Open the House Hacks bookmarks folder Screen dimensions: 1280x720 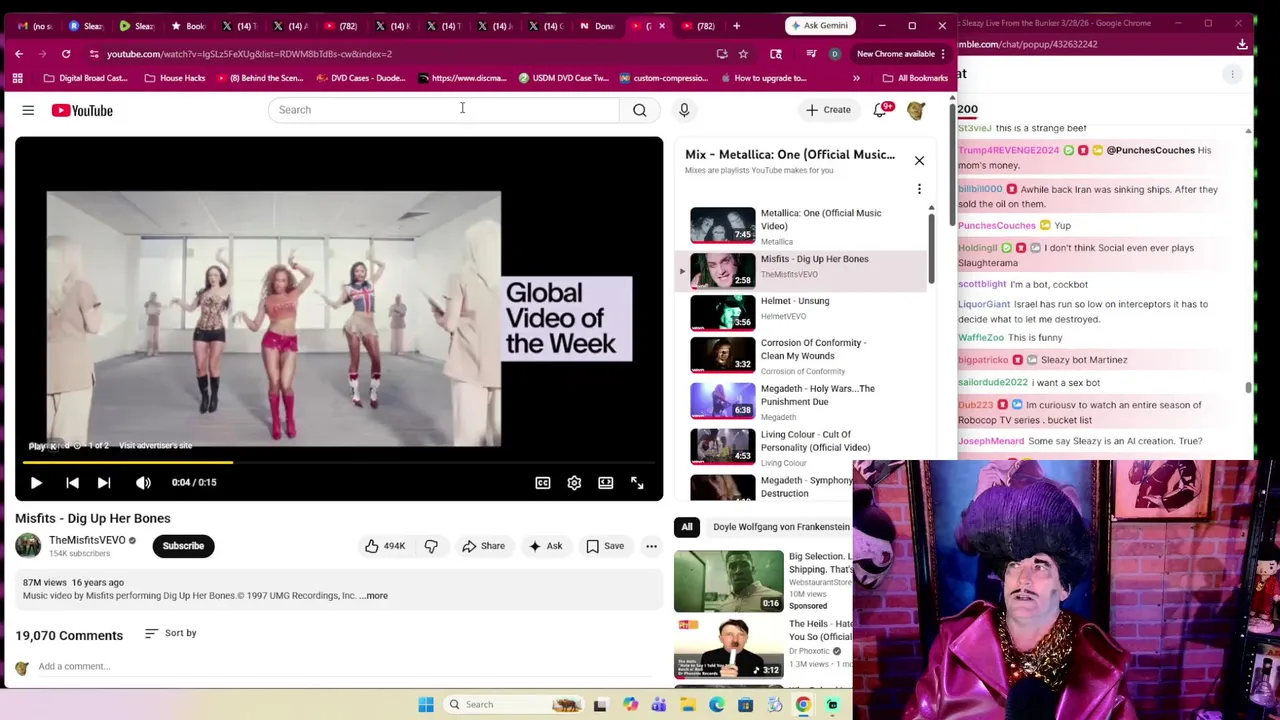click(175, 78)
